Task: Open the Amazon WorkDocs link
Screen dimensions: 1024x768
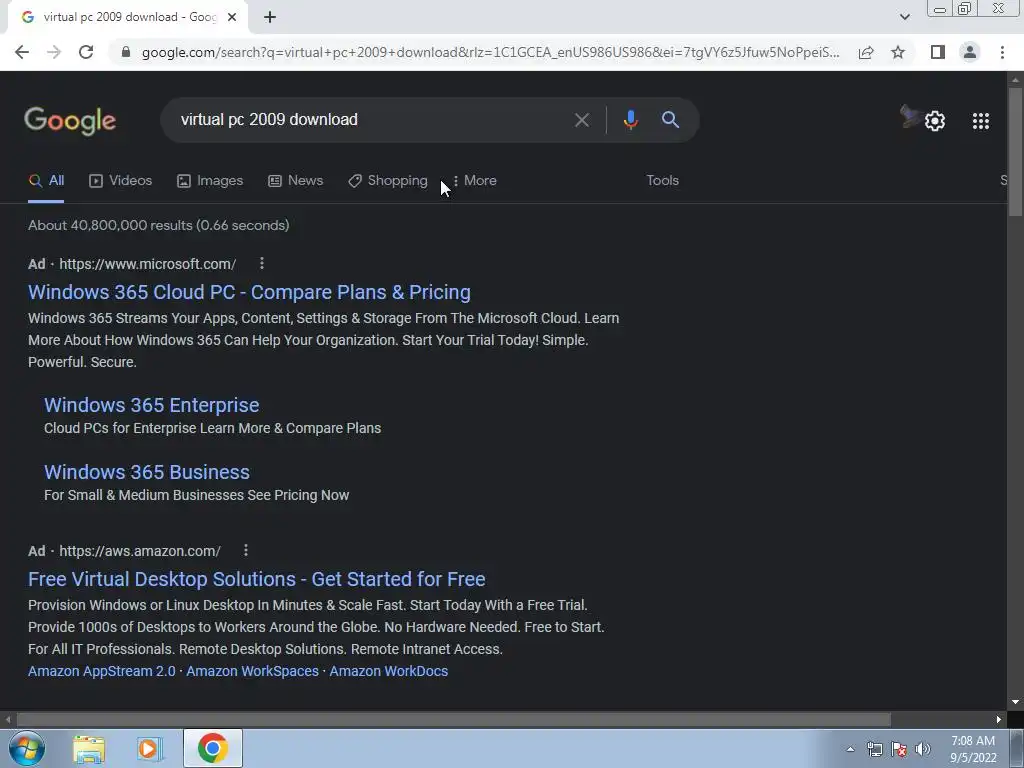Action: 389,671
